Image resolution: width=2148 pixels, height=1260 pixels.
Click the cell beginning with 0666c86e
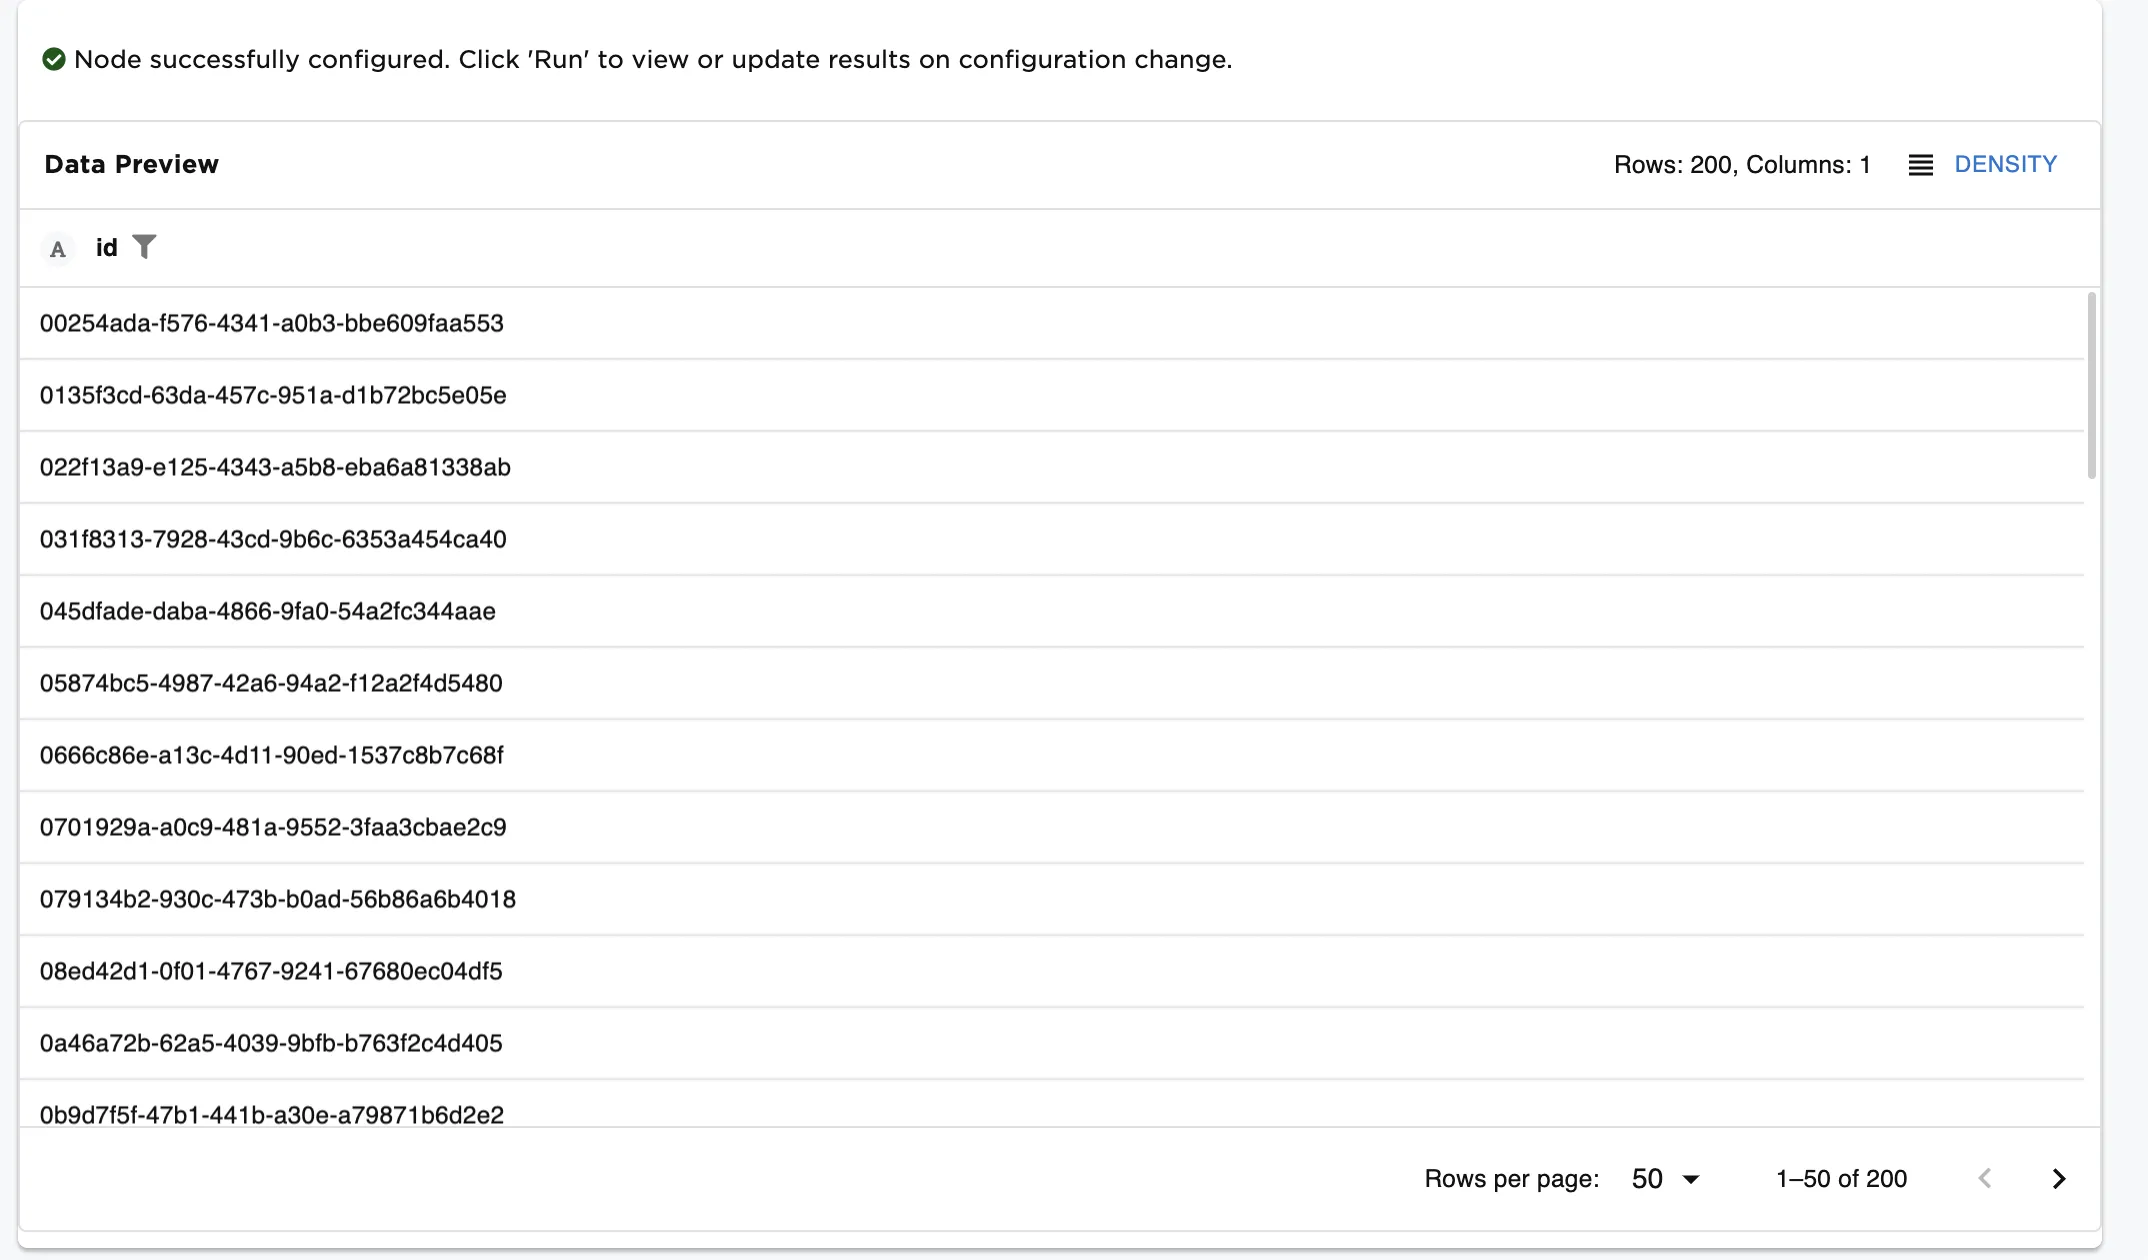[x=272, y=755]
